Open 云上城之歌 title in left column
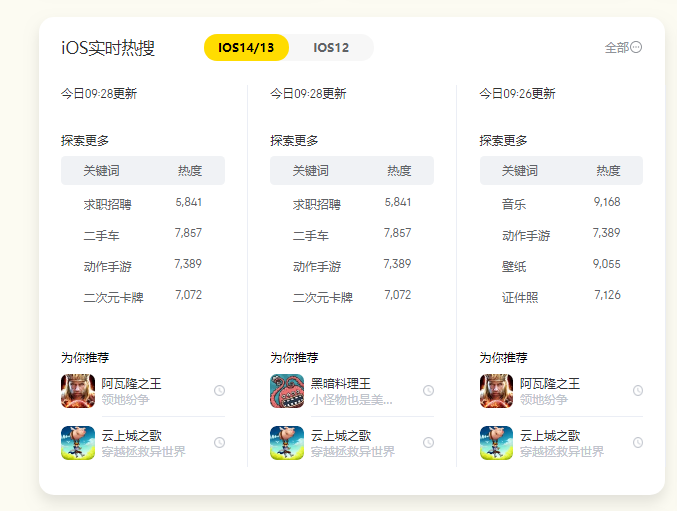The width and height of the screenshot is (677, 511). point(131,435)
